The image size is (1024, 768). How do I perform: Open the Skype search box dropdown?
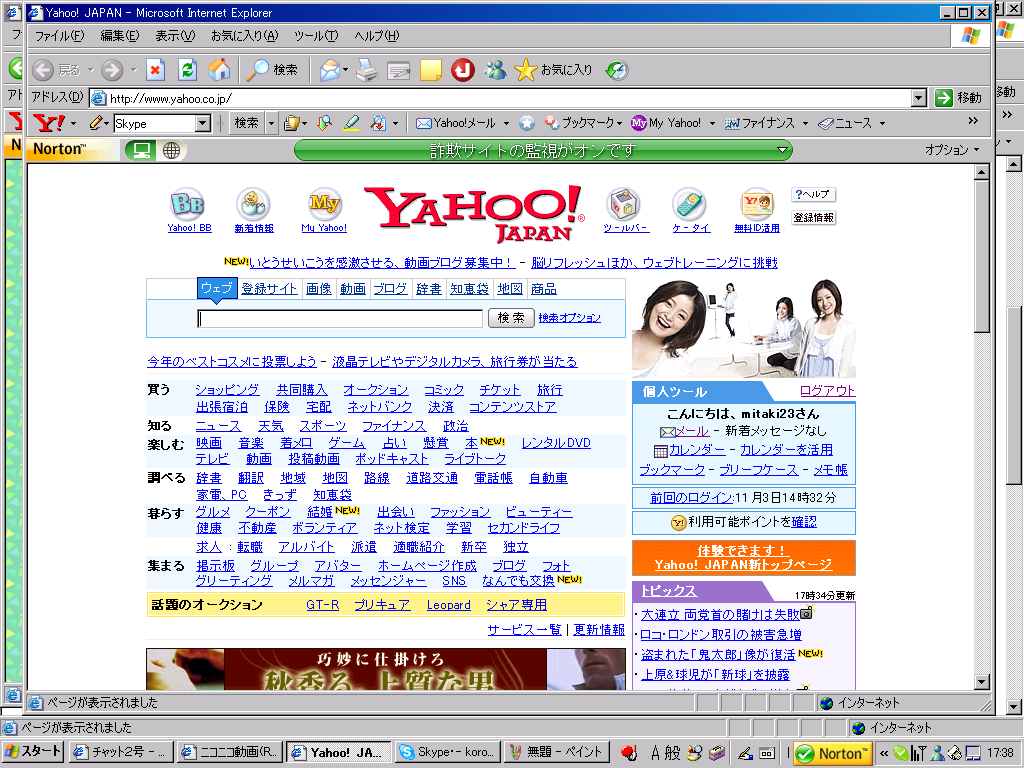click(x=203, y=123)
